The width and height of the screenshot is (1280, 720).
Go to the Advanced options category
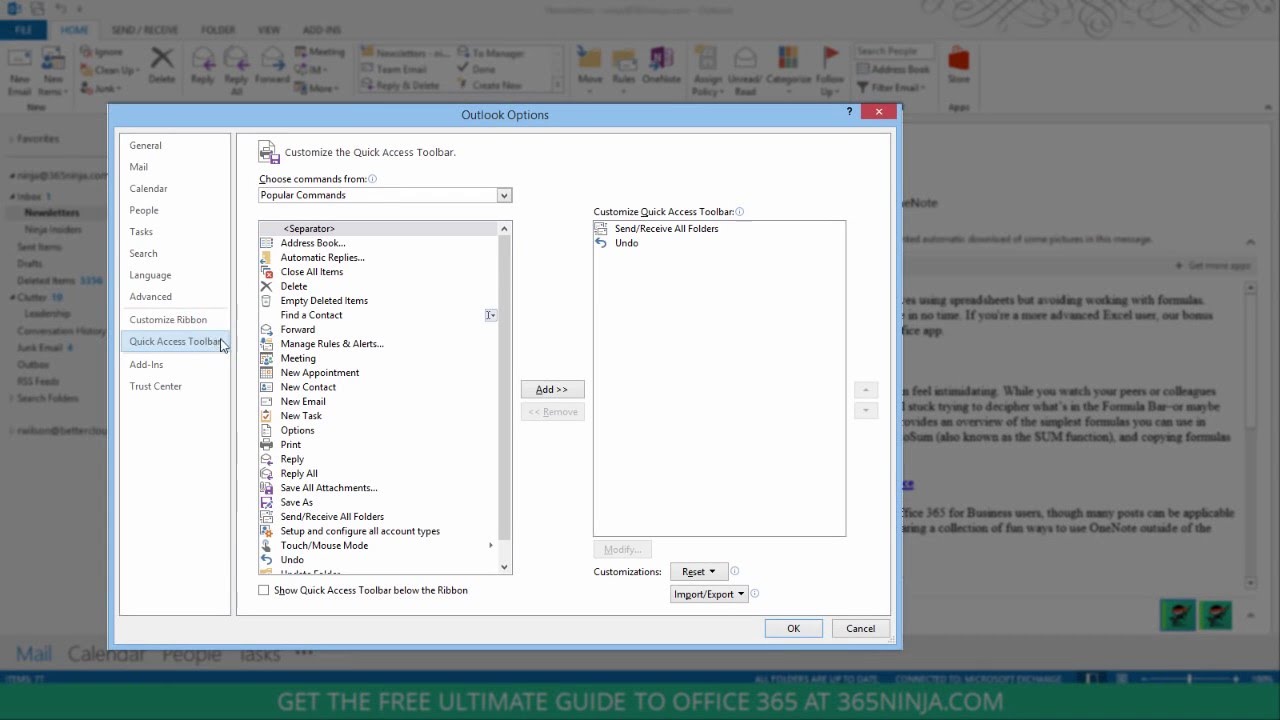tap(150, 296)
